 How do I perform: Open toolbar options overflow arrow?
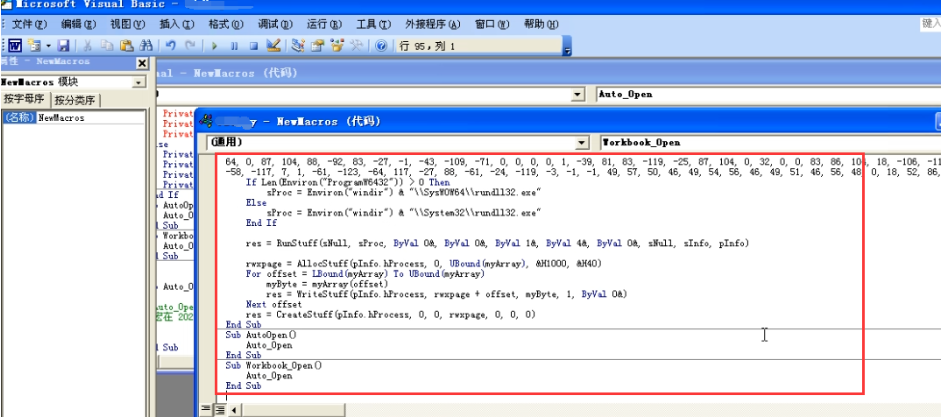[x=568, y=47]
